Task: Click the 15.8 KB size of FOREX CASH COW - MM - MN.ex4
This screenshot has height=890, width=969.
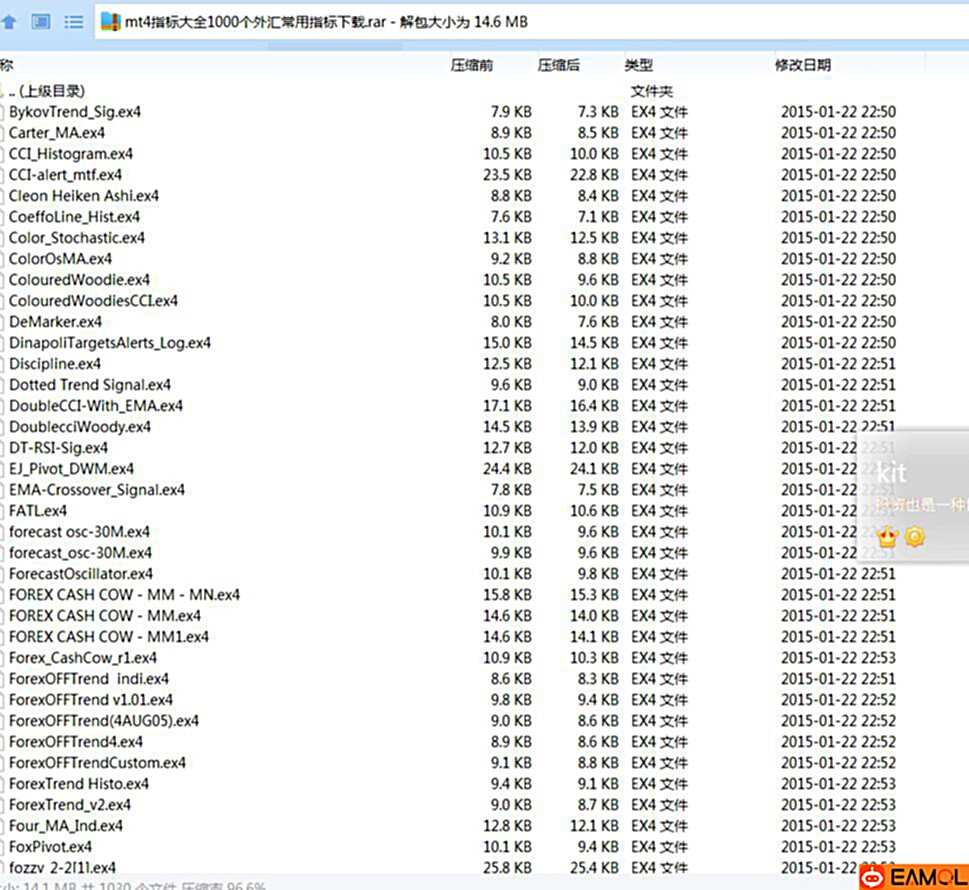Action: (x=507, y=595)
